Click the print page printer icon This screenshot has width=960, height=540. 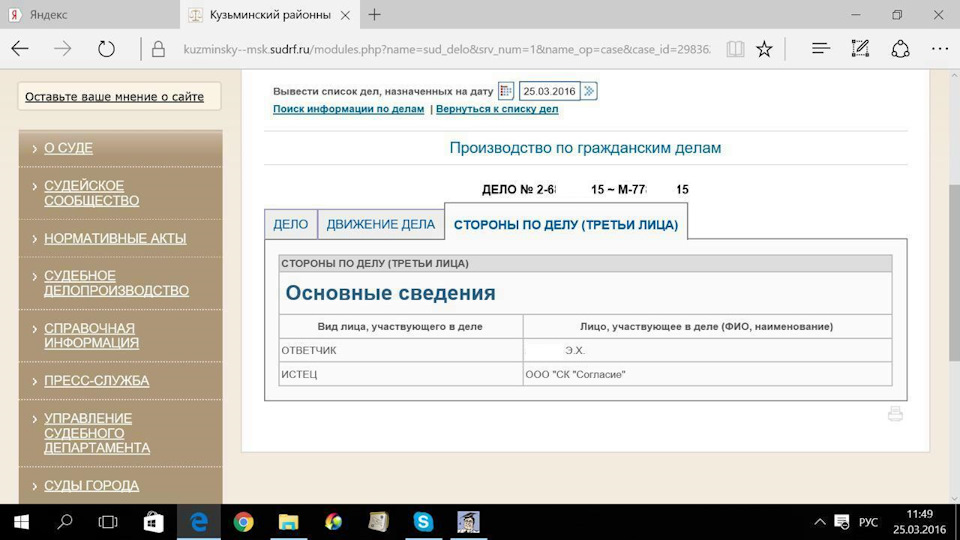pos(895,414)
